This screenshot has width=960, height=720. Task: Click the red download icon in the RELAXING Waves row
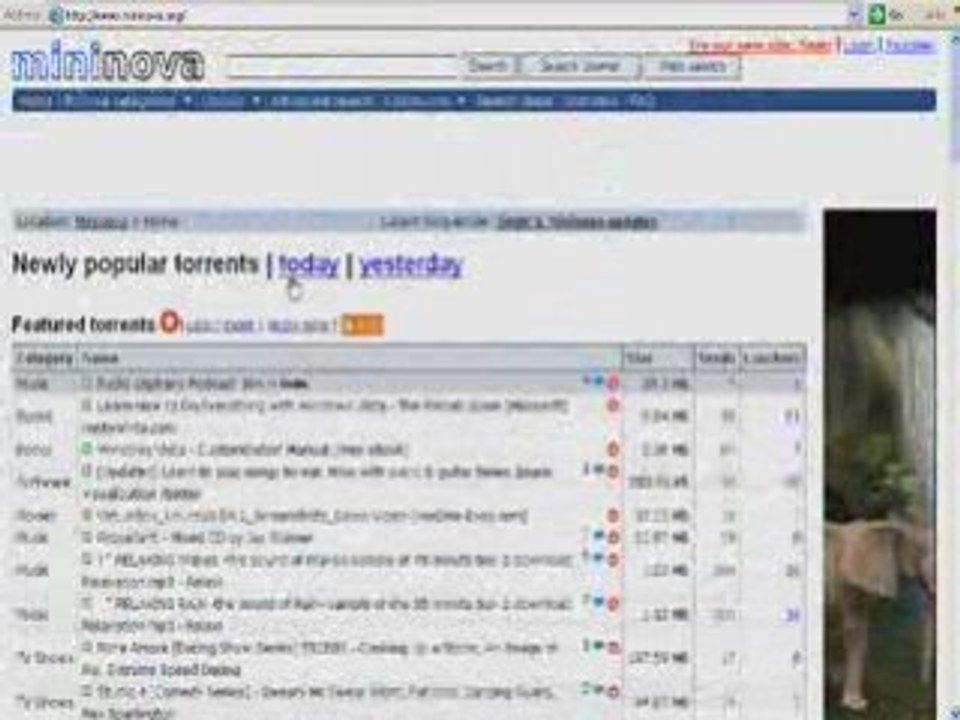coord(613,560)
